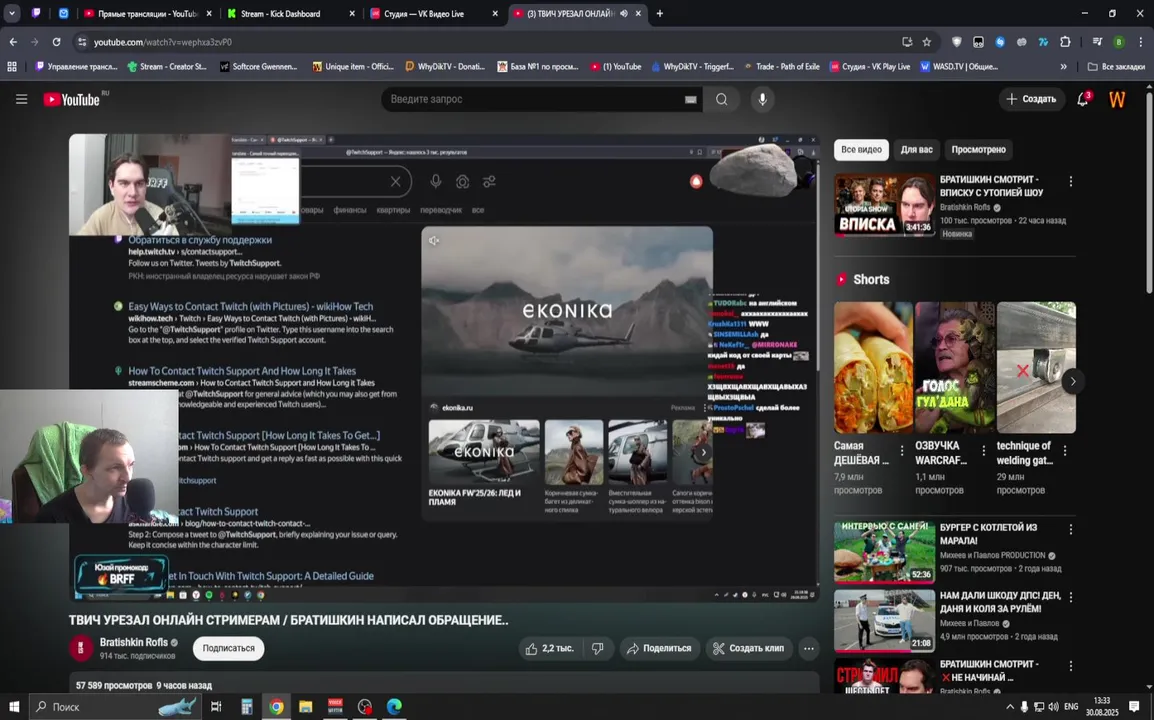Open options for the welding gate short
Screen dimensions: 1154x720
point(1064,450)
